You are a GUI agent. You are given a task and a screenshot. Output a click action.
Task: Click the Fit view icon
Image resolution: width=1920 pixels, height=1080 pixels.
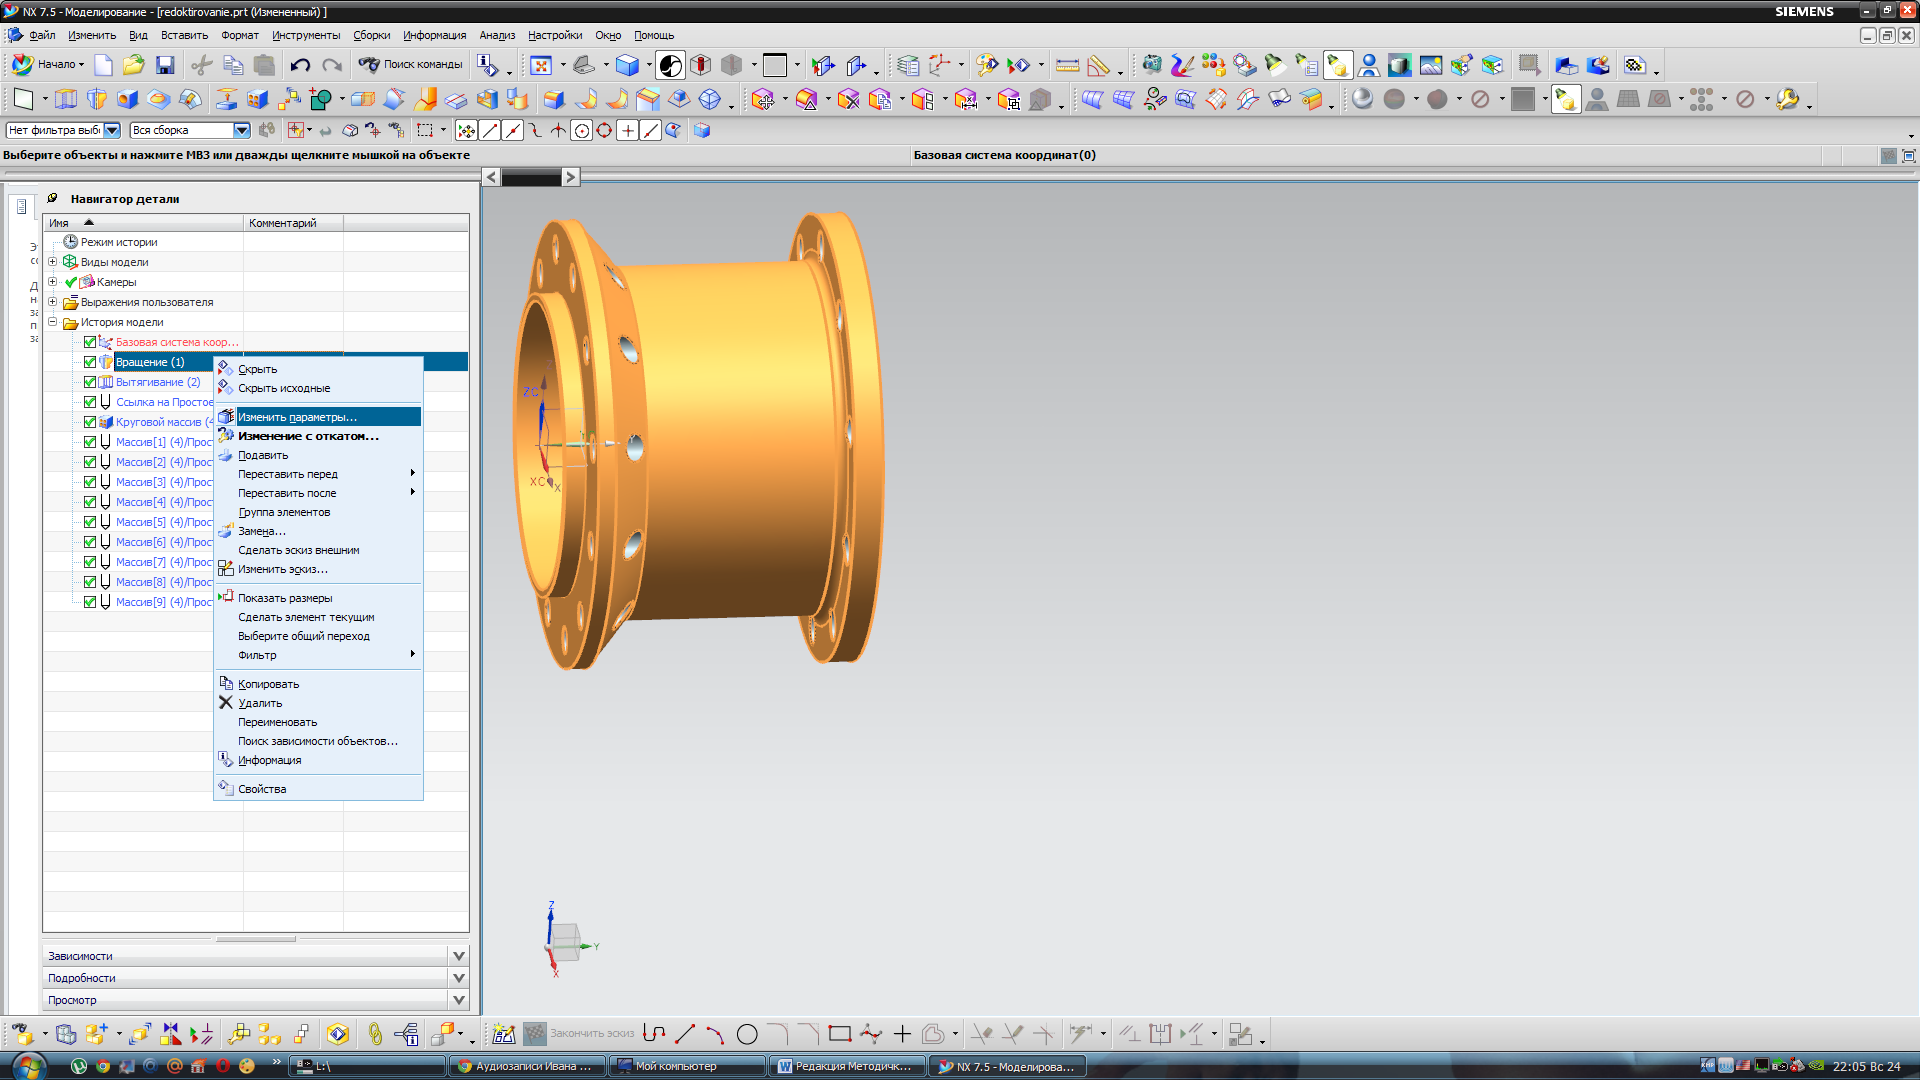[541, 66]
